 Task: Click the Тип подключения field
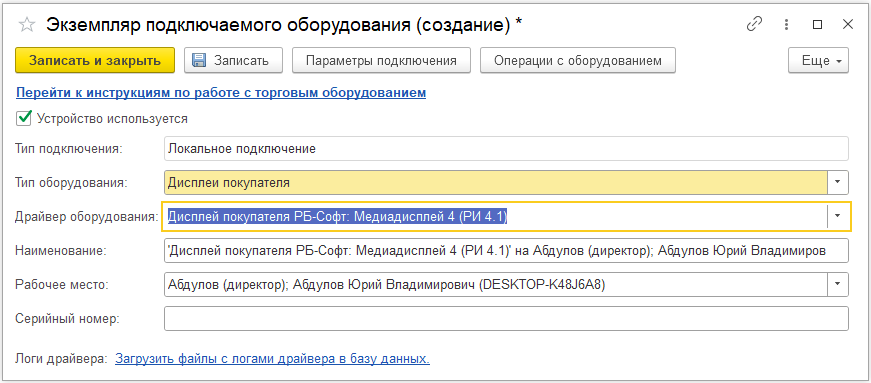pyautogui.click(x=506, y=149)
